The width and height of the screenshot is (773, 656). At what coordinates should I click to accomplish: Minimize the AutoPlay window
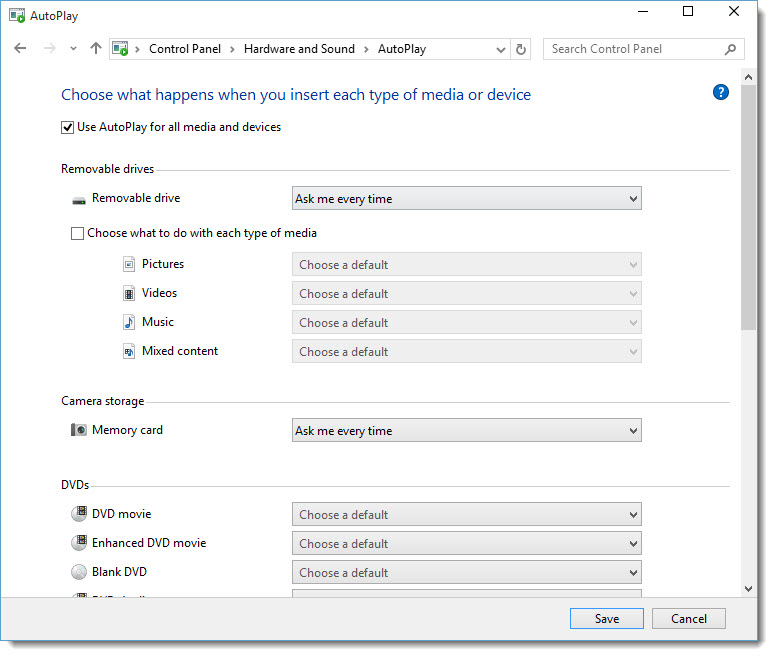click(643, 11)
